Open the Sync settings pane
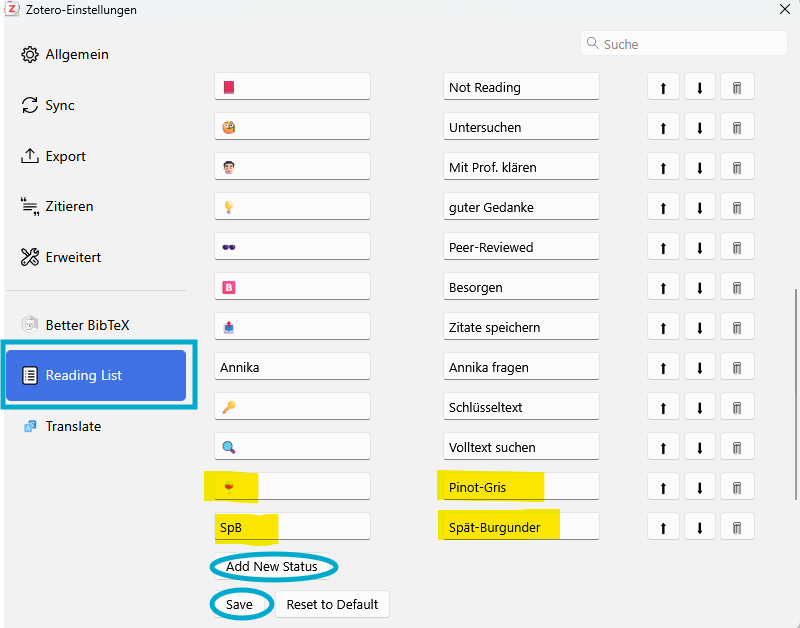 (x=96, y=105)
